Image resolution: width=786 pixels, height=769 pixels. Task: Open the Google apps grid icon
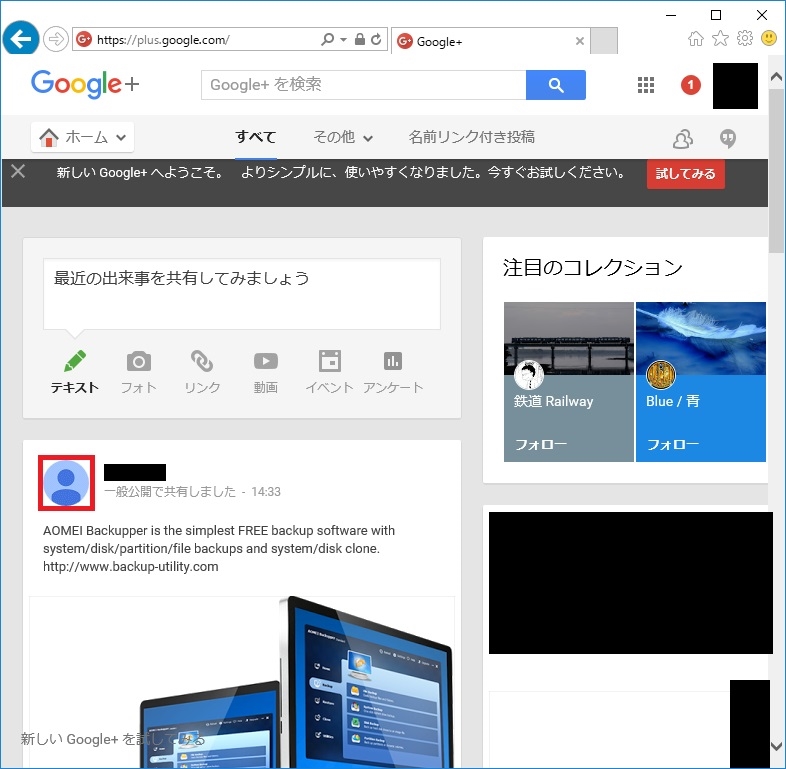click(646, 85)
